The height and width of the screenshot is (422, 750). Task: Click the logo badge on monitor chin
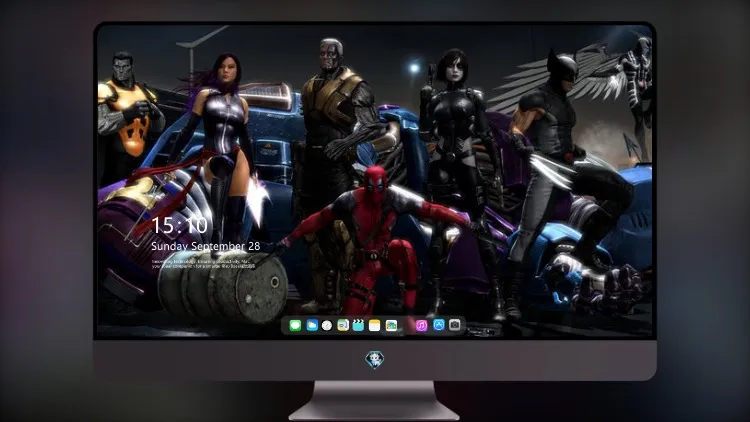375,359
